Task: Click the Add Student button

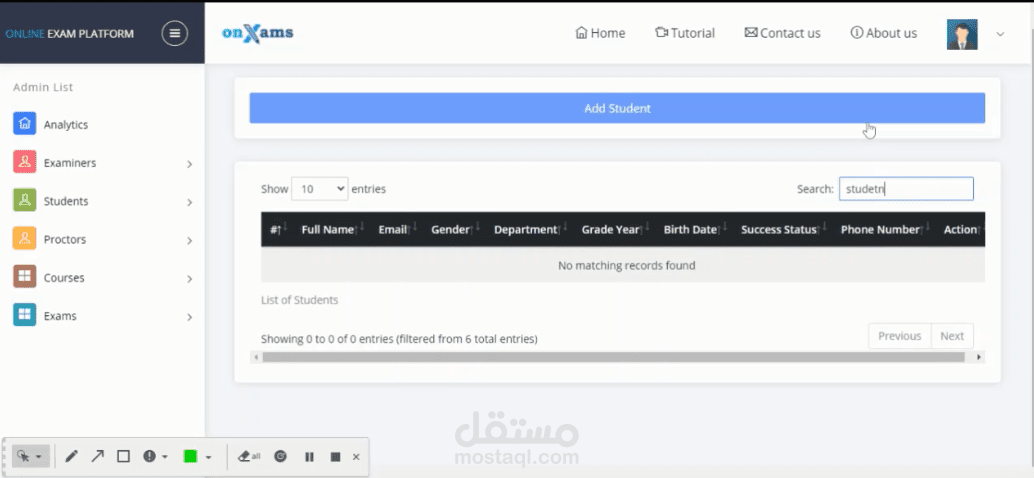Action: (617, 108)
